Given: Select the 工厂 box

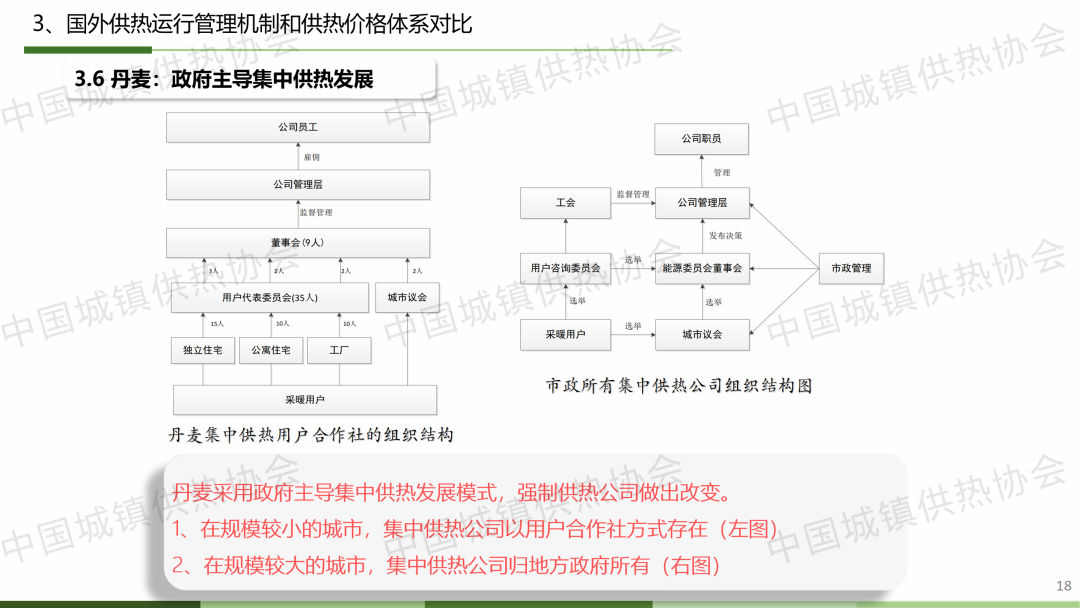Looking at the screenshot, I should click(x=338, y=350).
